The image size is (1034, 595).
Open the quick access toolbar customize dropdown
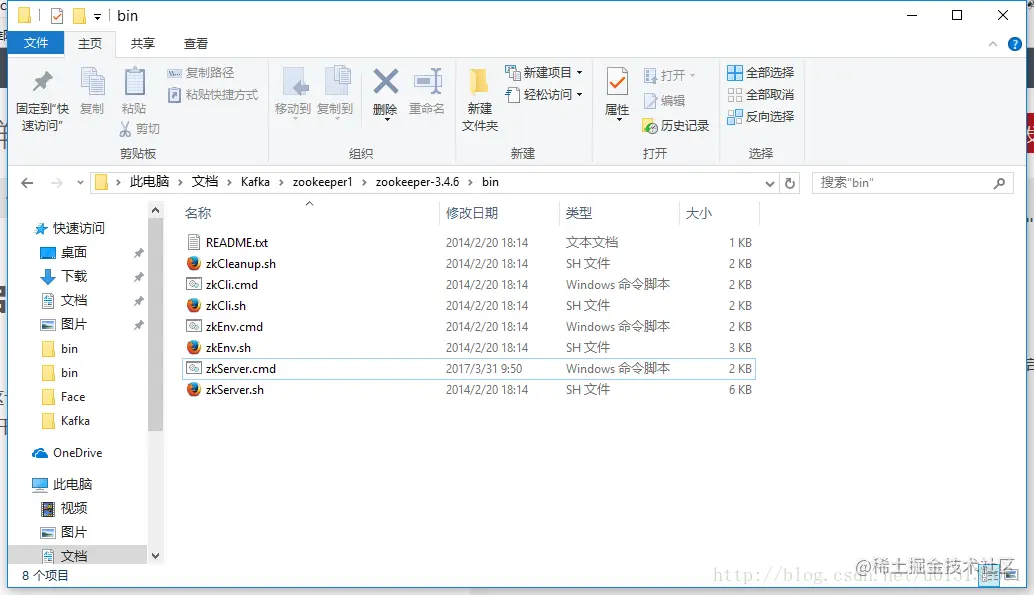(98, 16)
